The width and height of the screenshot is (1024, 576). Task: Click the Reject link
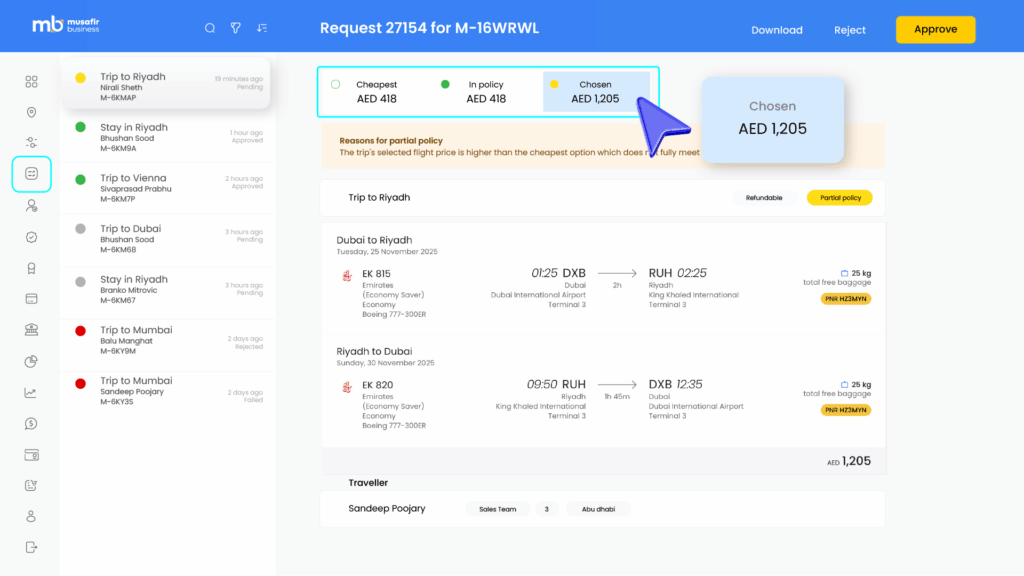click(x=850, y=30)
